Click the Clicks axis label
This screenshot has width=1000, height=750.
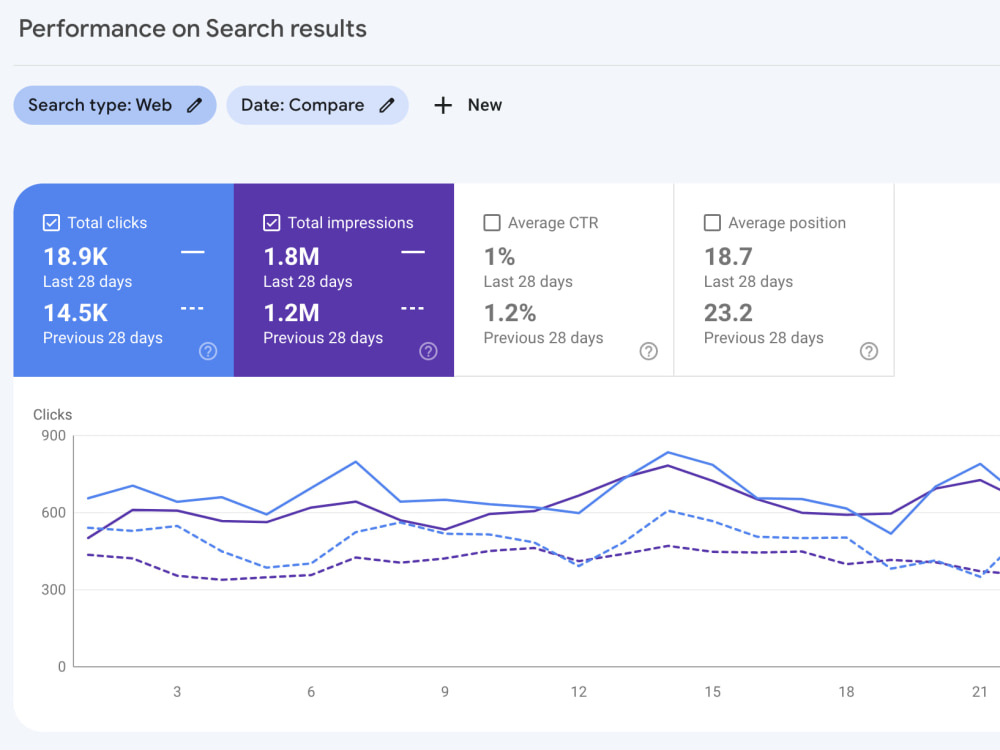point(52,415)
